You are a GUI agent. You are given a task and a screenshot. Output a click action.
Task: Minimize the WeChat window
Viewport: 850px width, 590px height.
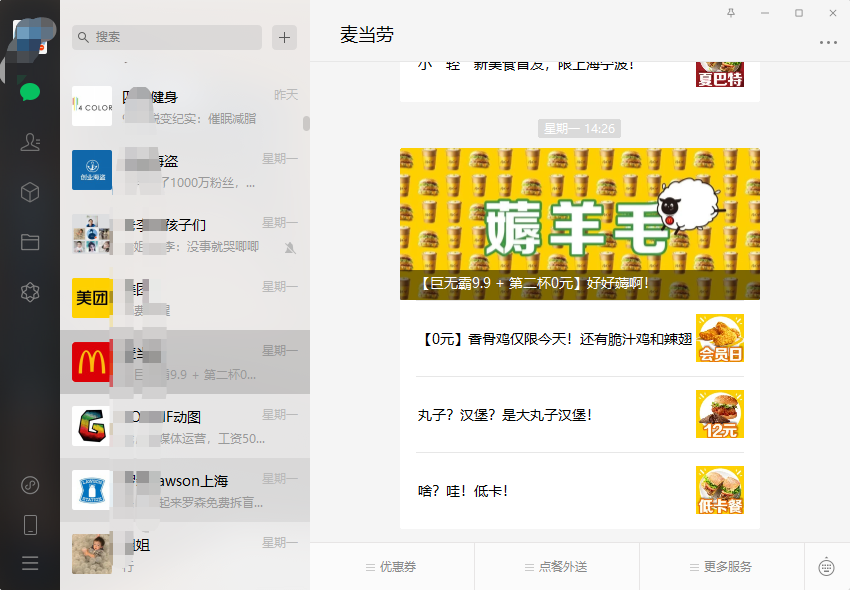point(765,13)
